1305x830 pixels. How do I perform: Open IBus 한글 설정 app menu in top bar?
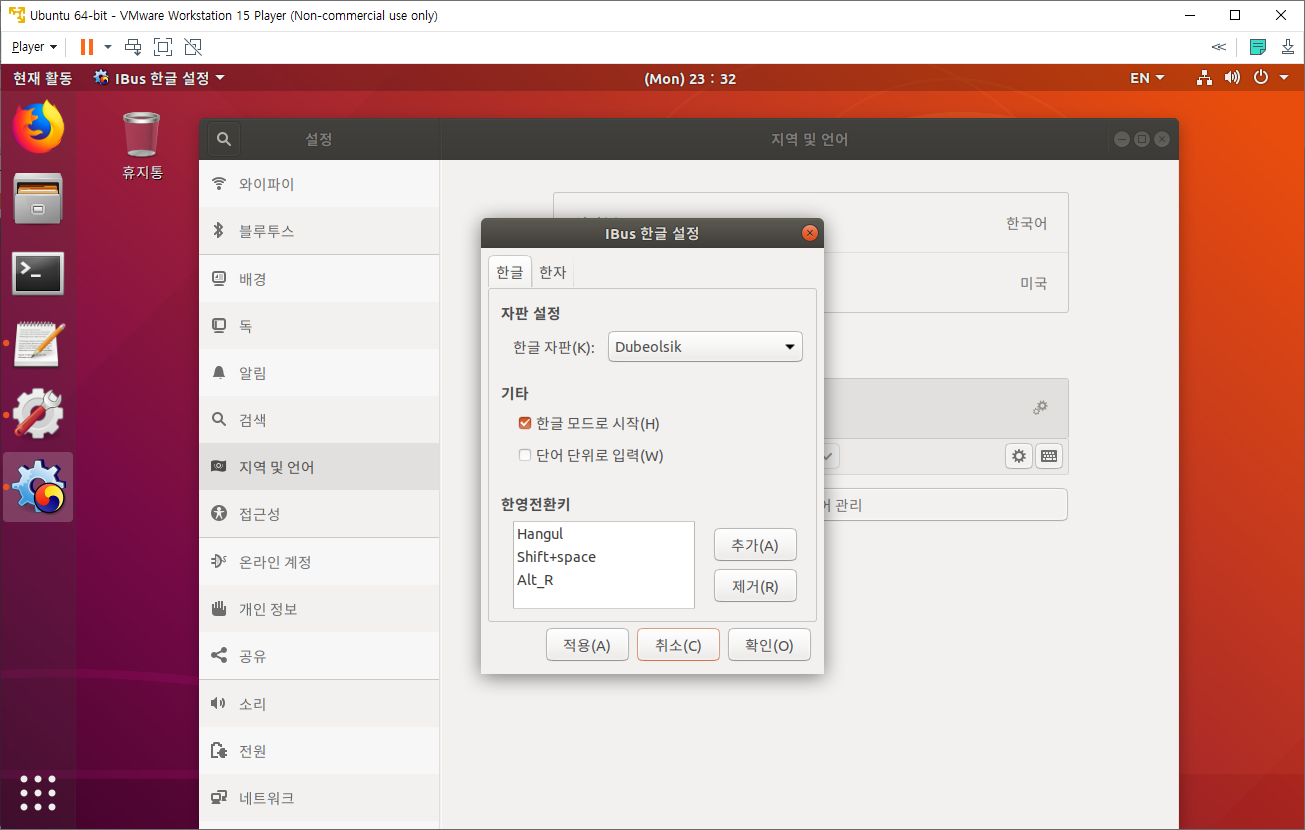159,78
